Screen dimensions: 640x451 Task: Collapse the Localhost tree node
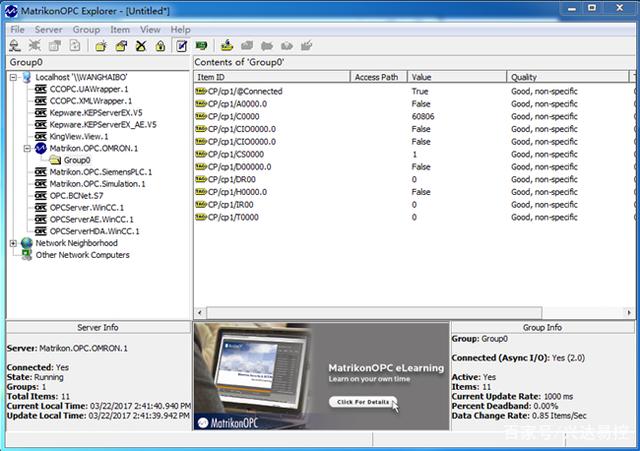(x=13, y=77)
